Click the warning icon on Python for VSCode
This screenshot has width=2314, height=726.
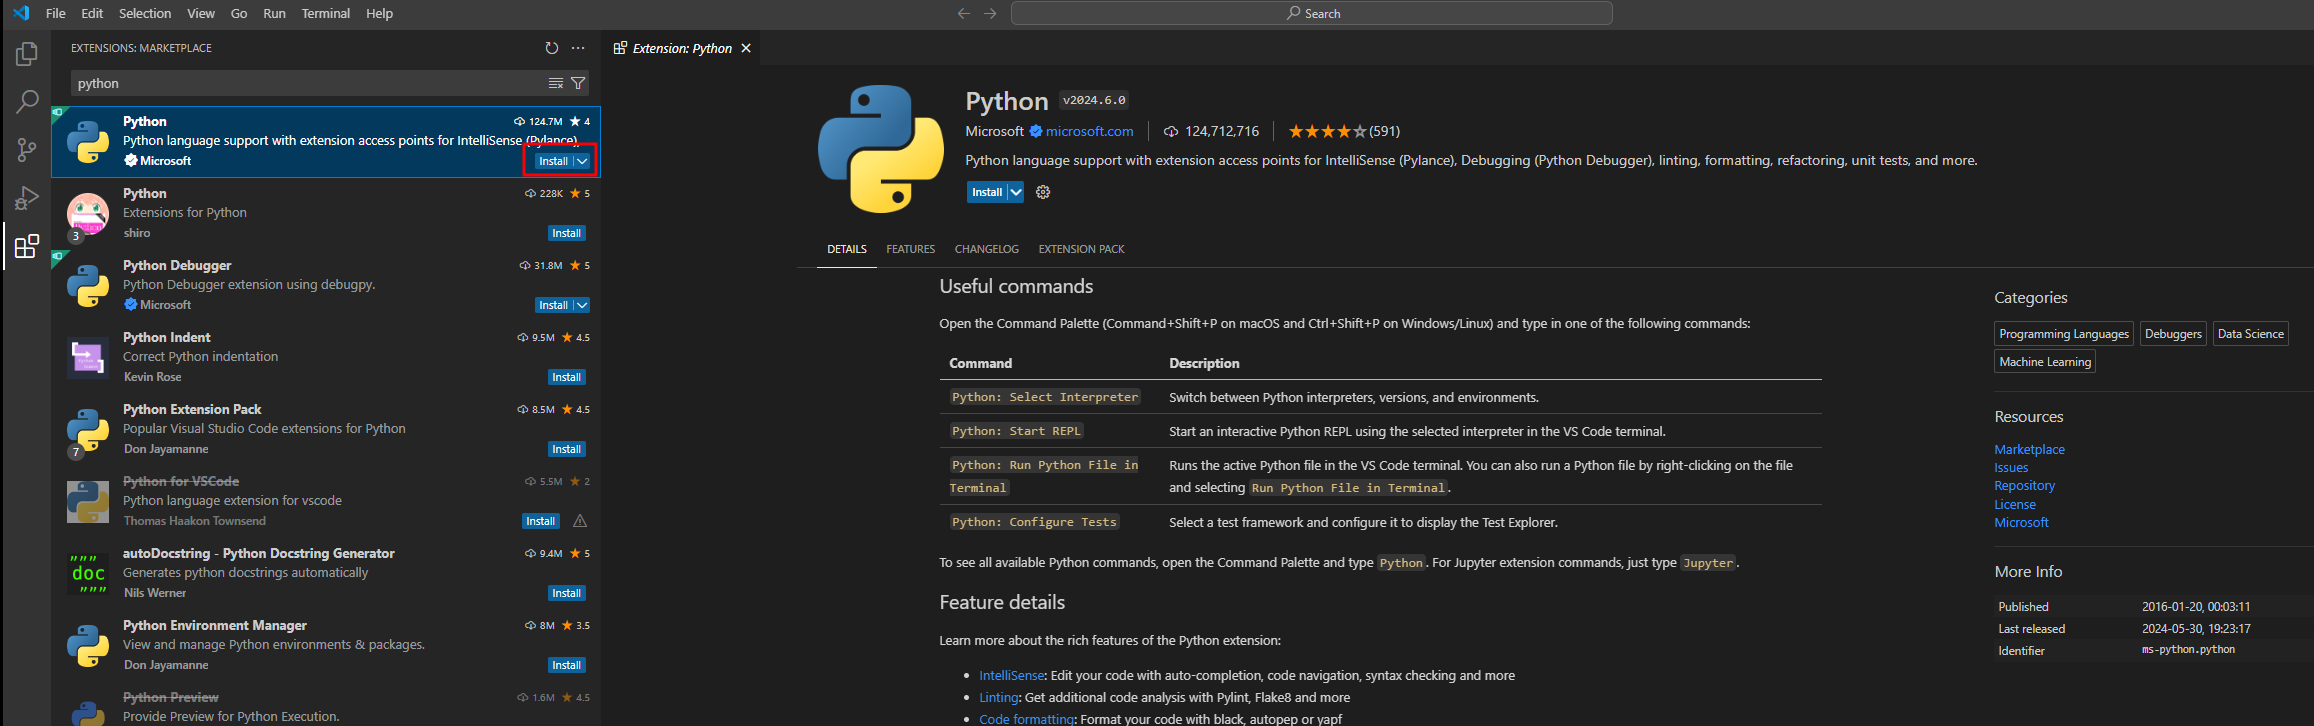[x=580, y=521]
